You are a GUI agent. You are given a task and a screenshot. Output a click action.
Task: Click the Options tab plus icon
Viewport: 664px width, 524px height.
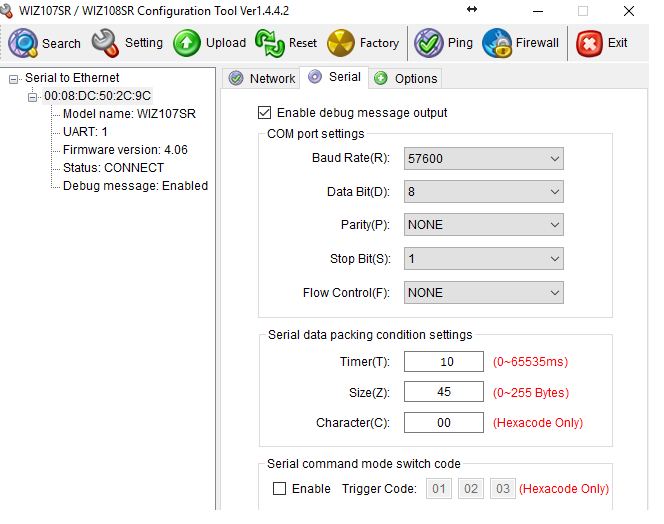click(381, 78)
